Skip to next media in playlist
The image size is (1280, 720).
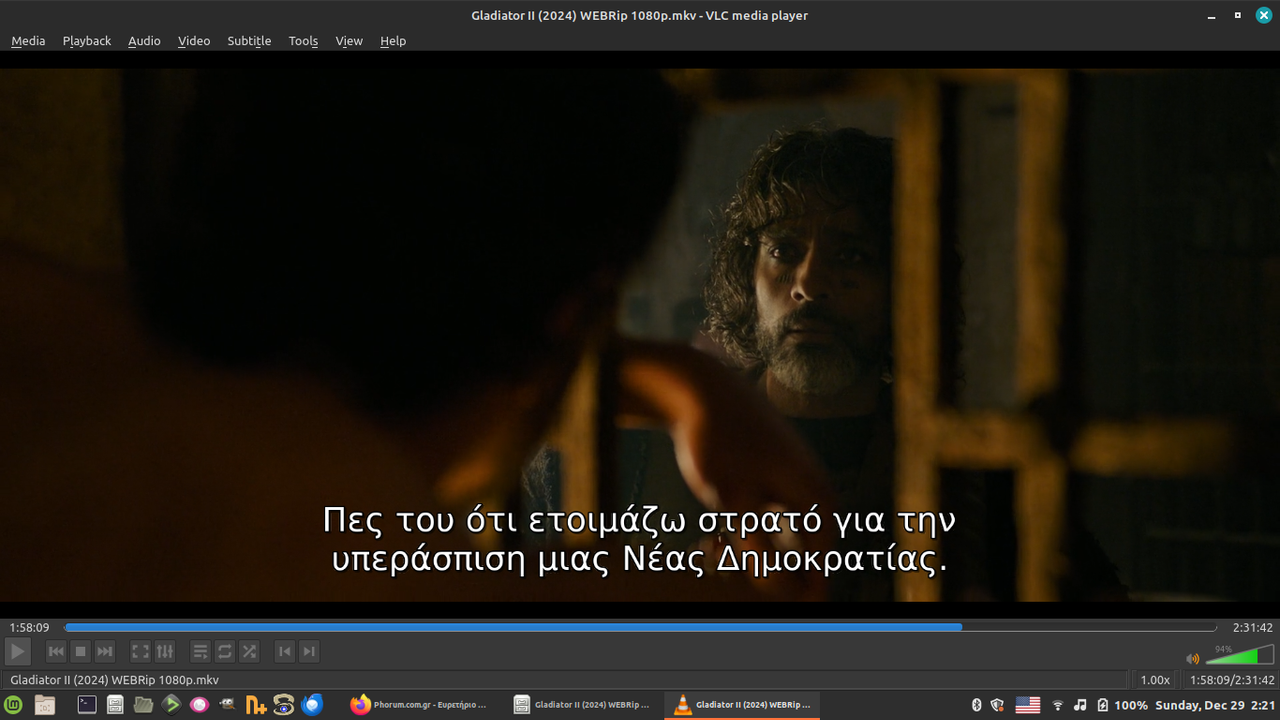point(105,652)
